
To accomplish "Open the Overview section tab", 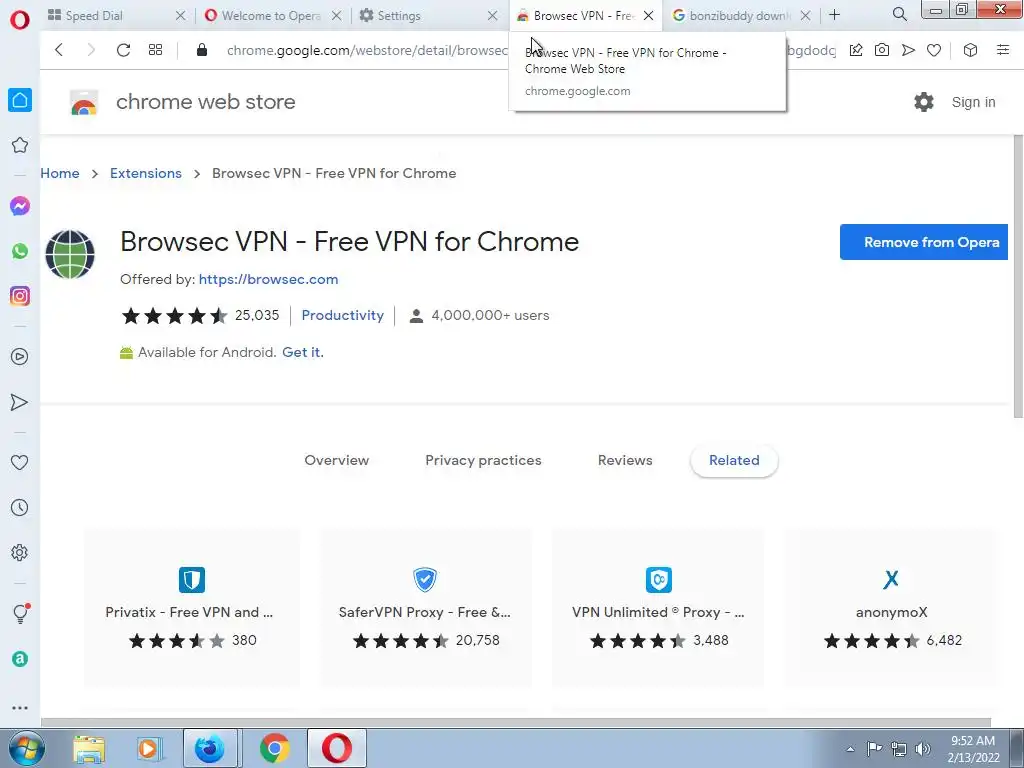I will pos(336,460).
